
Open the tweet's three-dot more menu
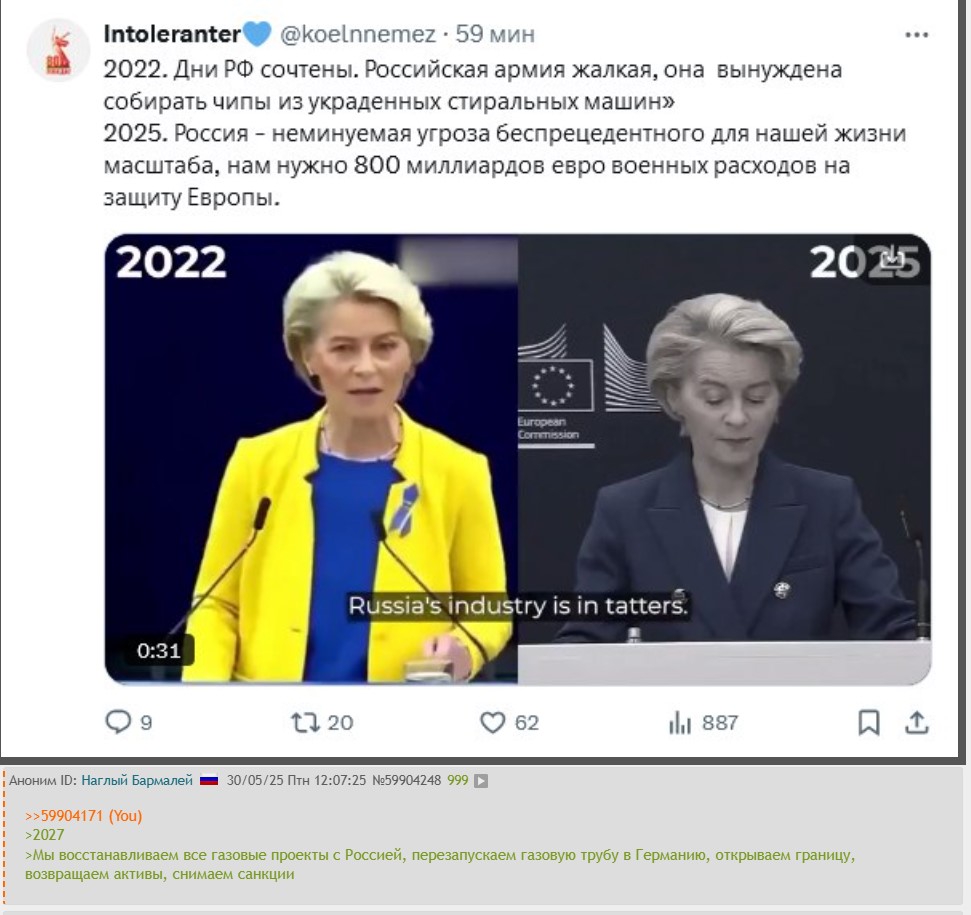pos(917,35)
